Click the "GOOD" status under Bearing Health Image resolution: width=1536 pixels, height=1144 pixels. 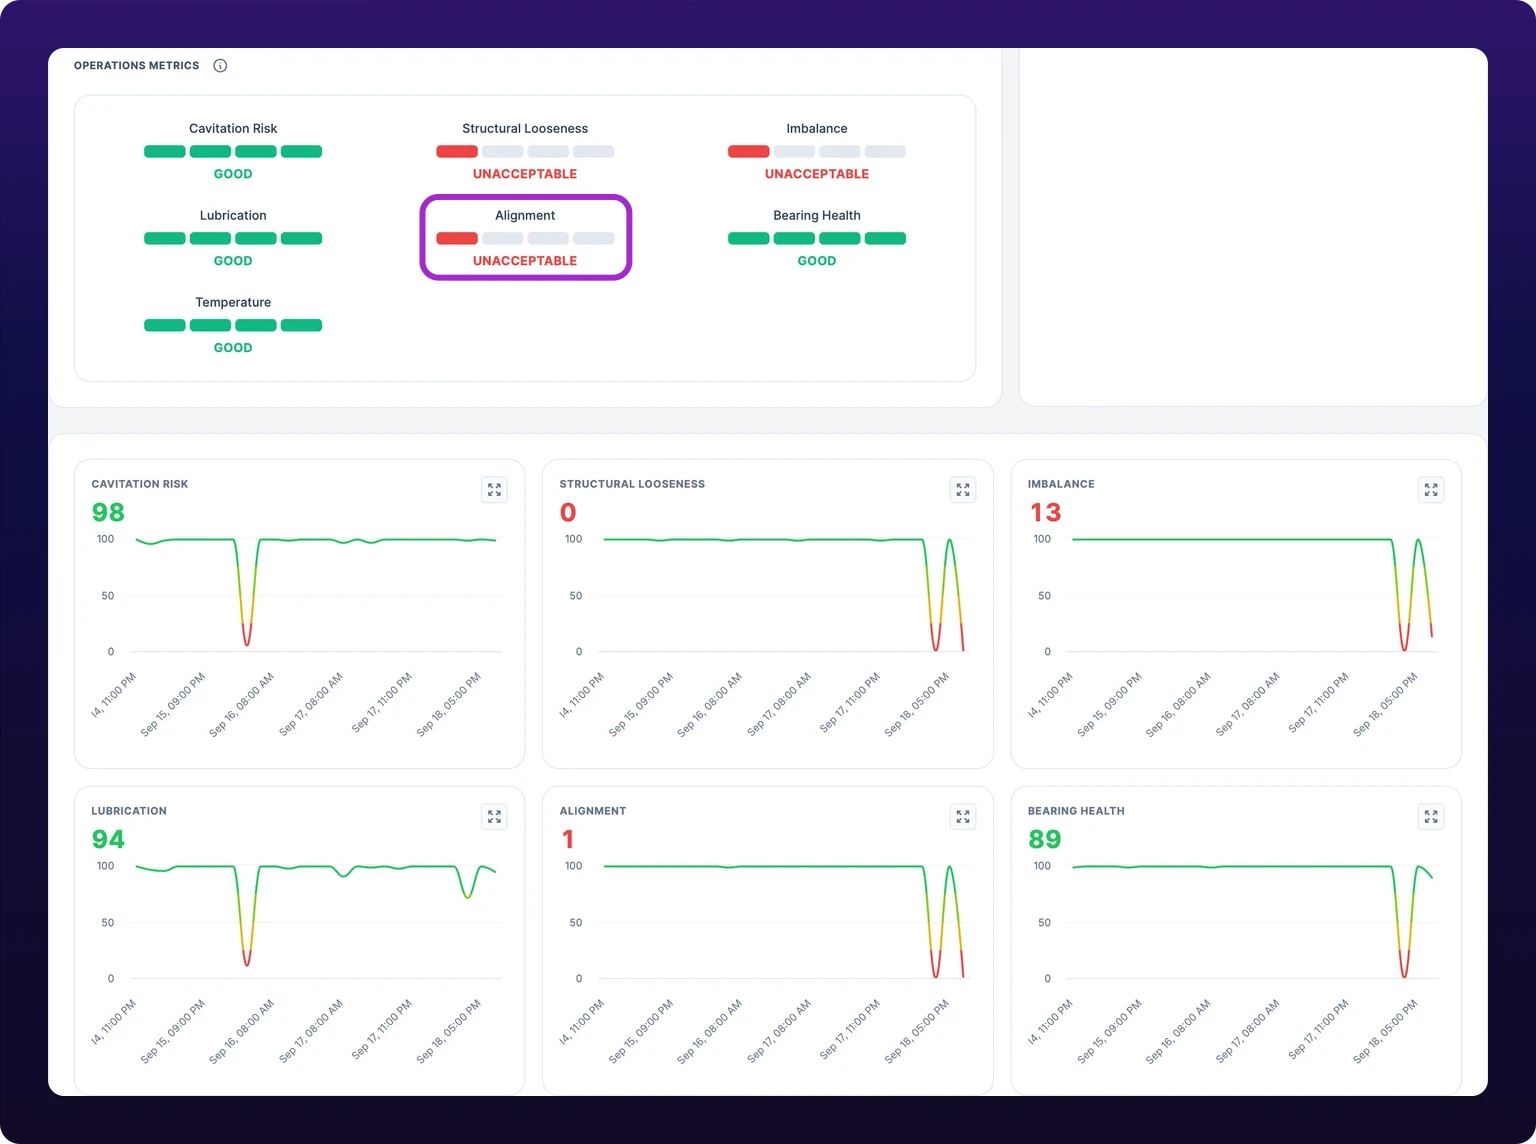817,261
